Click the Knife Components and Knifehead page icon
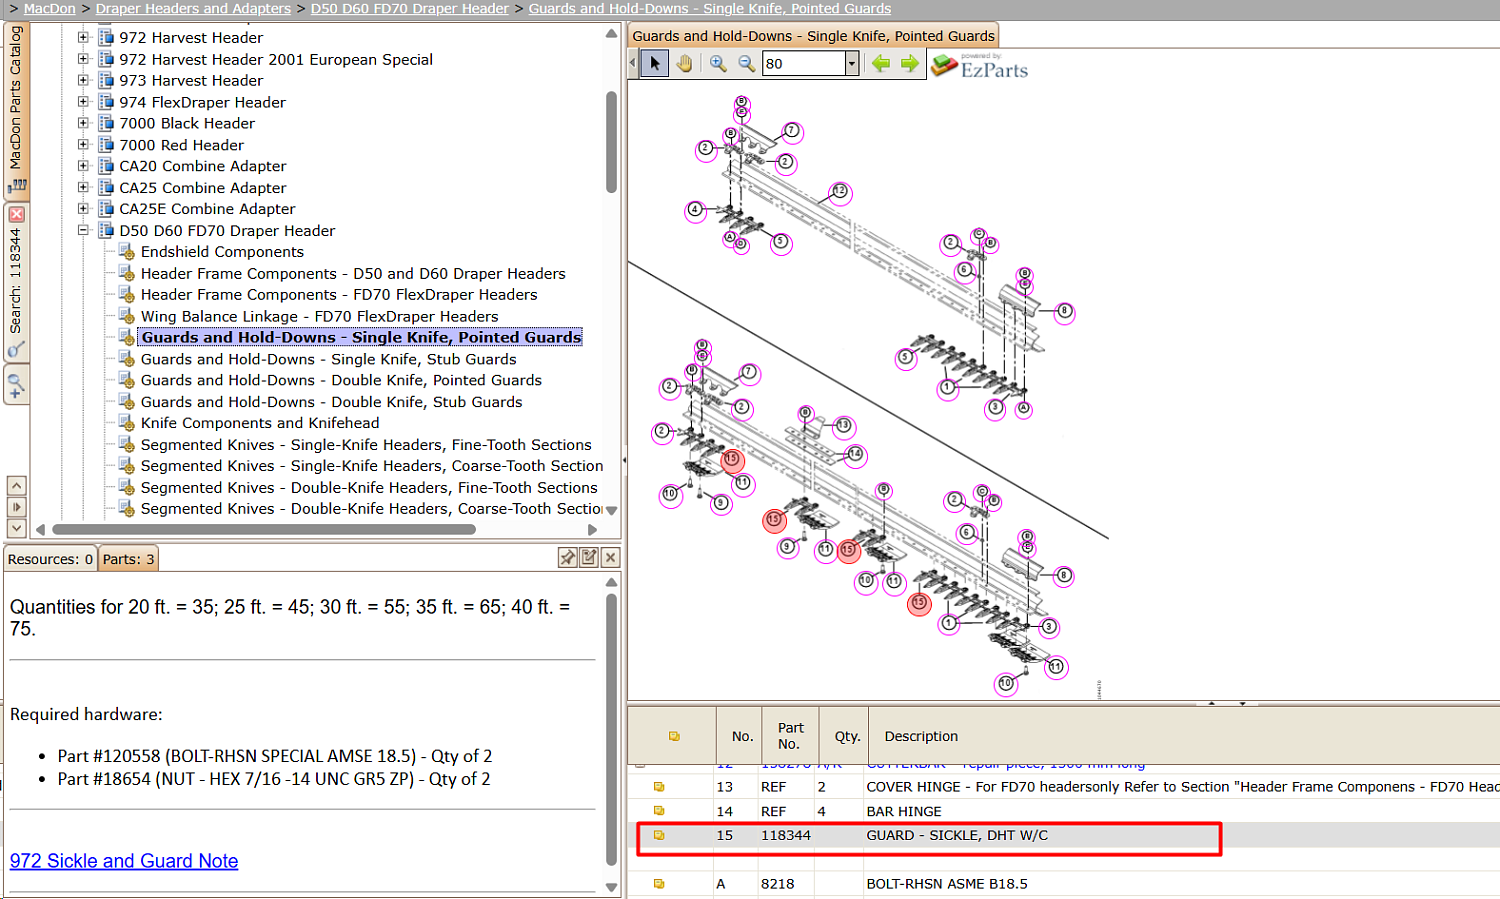This screenshot has width=1500, height=899. [127, 423]
